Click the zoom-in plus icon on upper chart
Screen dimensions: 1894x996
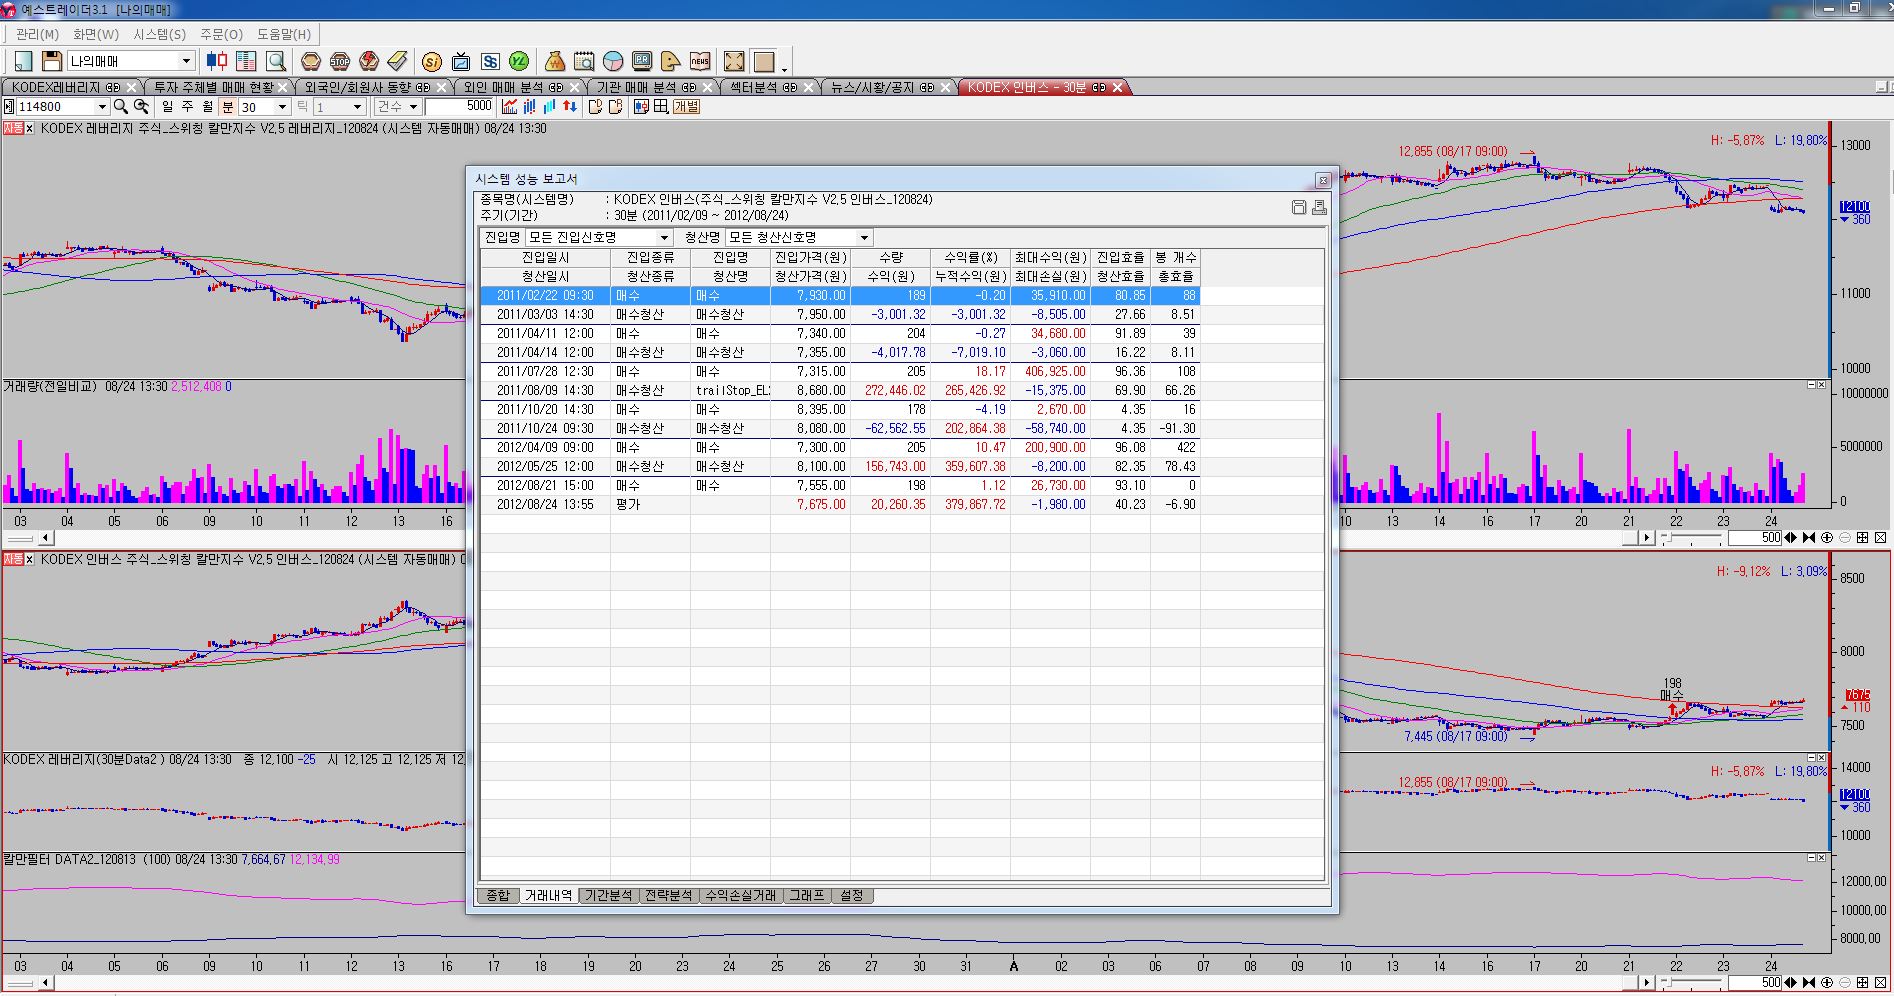tap(1827, 538)
